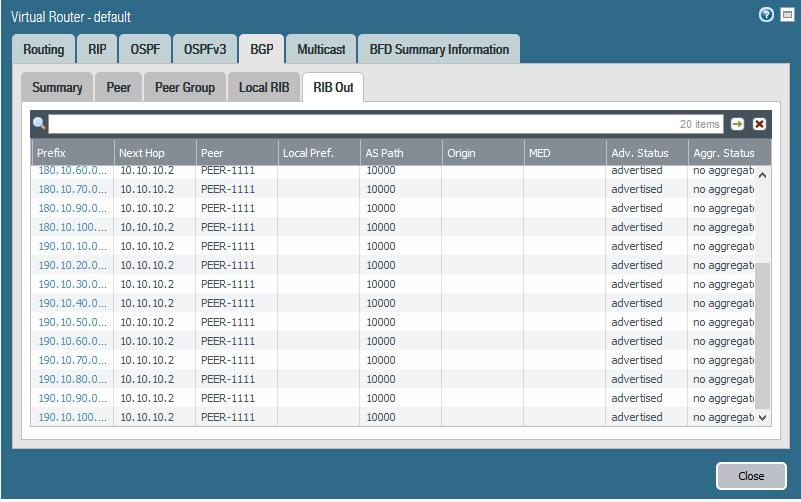The height and width of the screenshot is (502, 801).
Task: Click the Adv. Status column header
Action: (x=646, y=153)
